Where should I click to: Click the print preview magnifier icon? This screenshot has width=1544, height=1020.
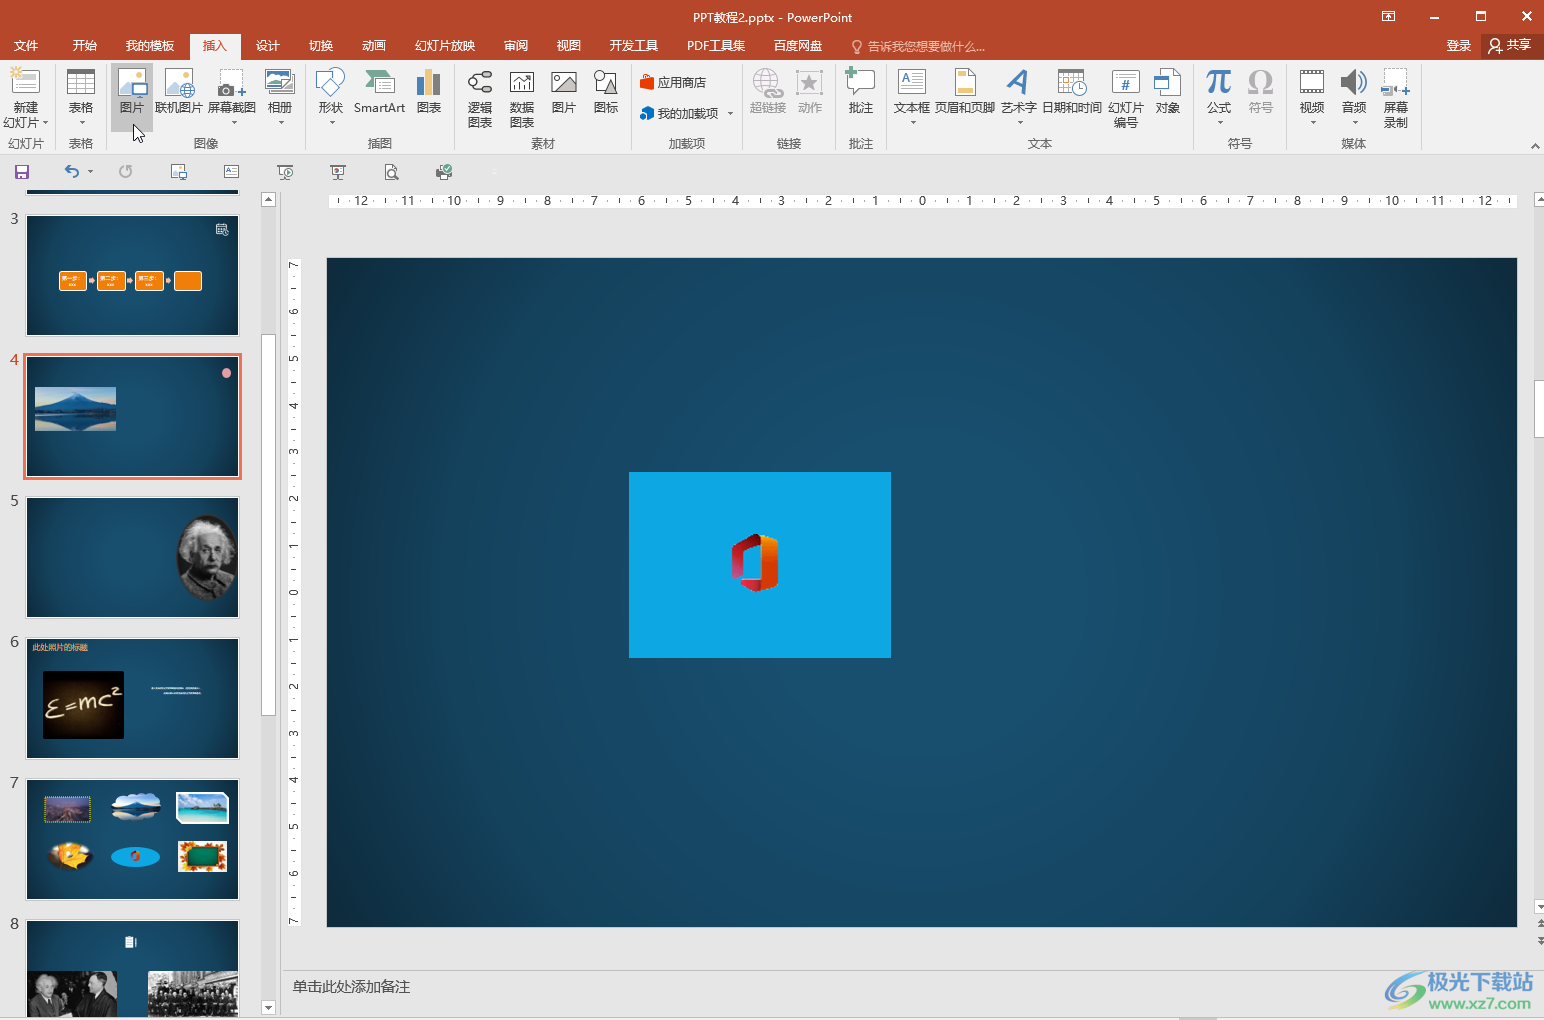click(x=391, y=172)
